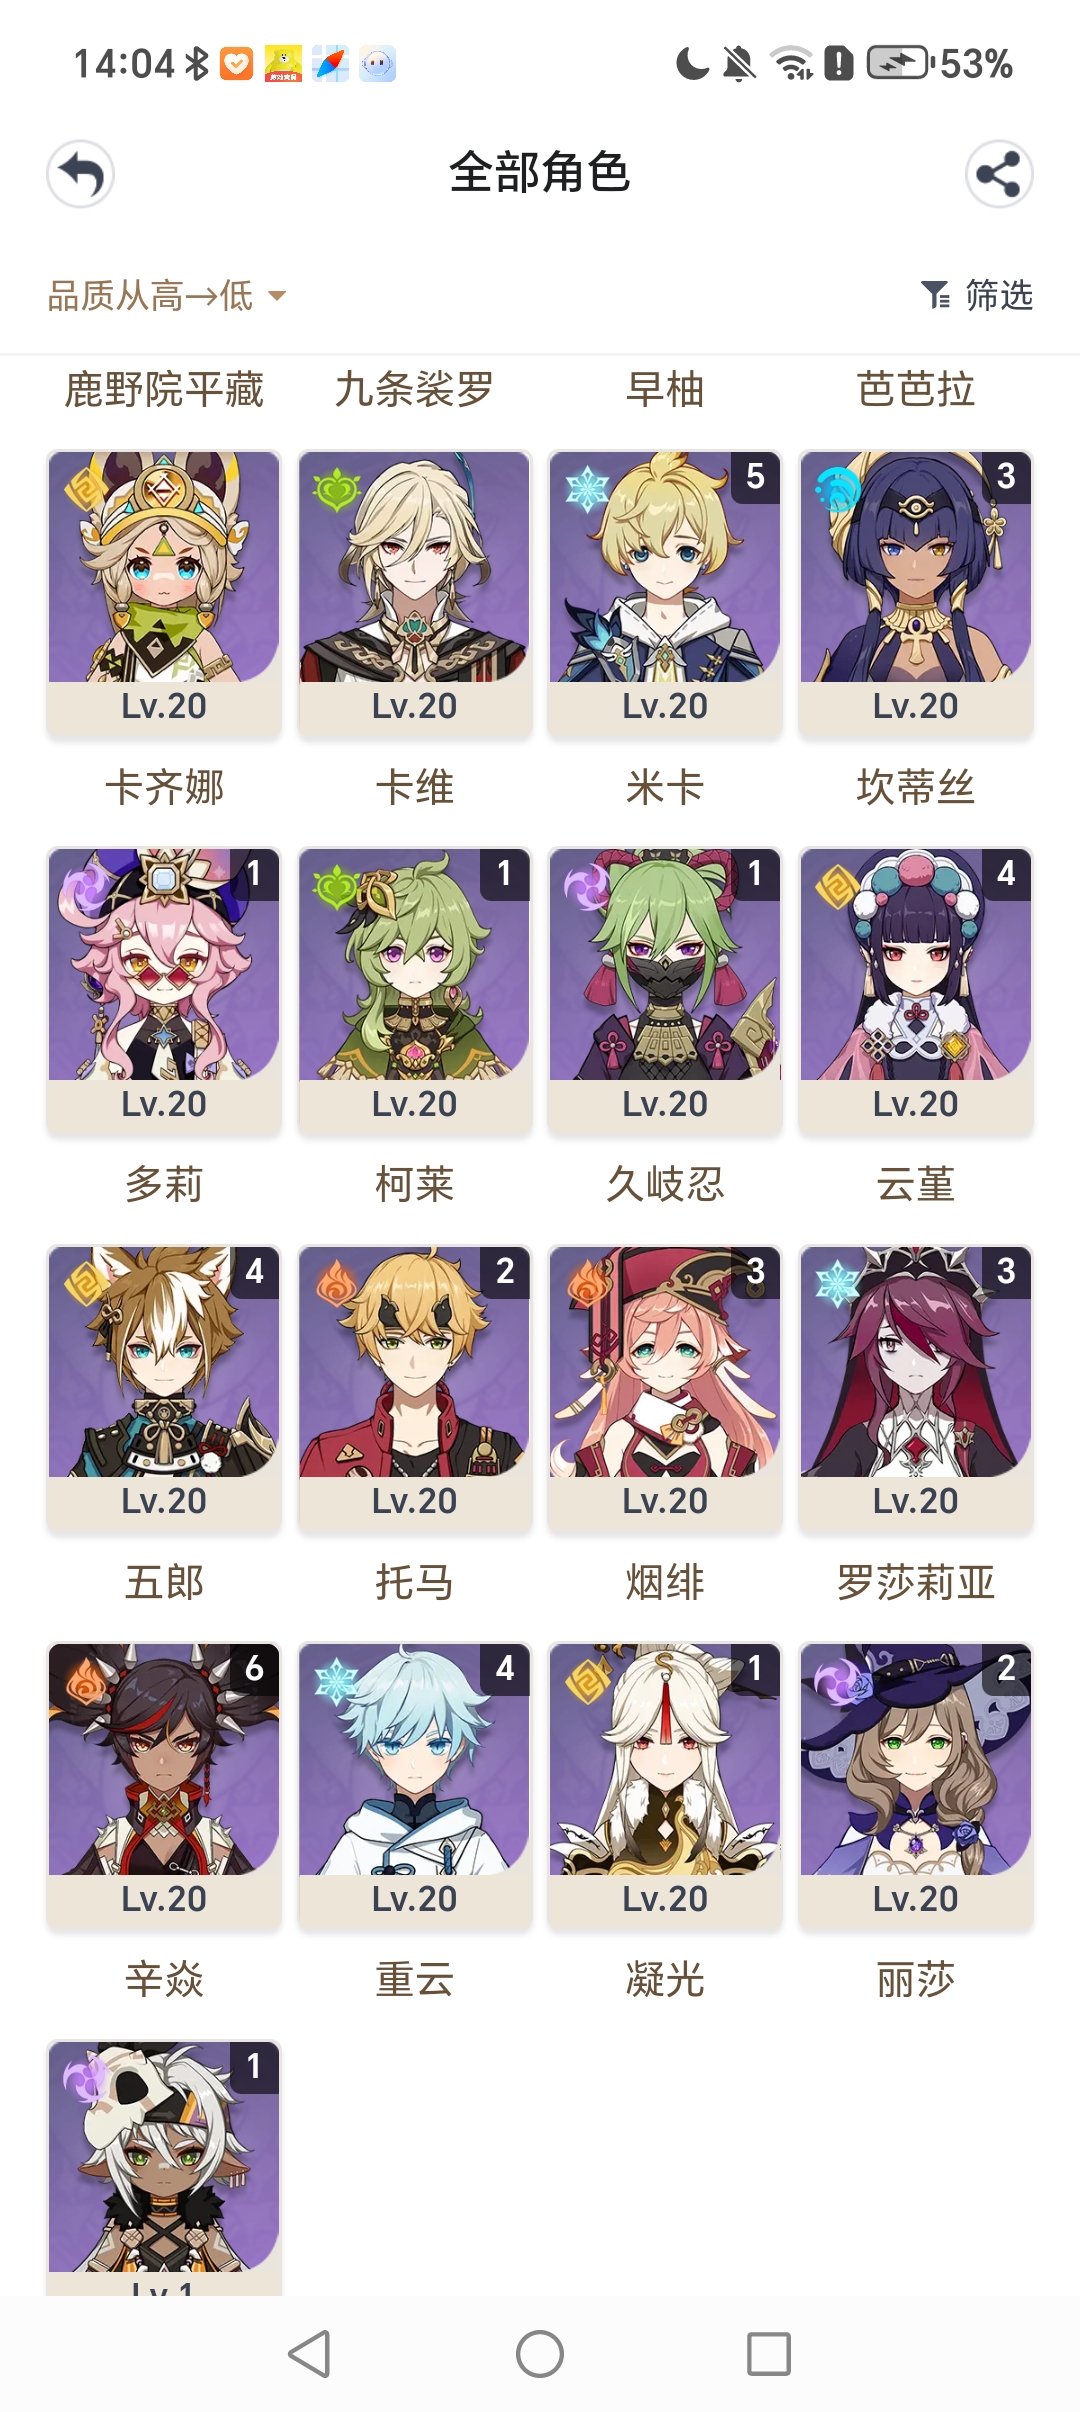Open 卡齐娜 character portrait

tap(164, 594)
